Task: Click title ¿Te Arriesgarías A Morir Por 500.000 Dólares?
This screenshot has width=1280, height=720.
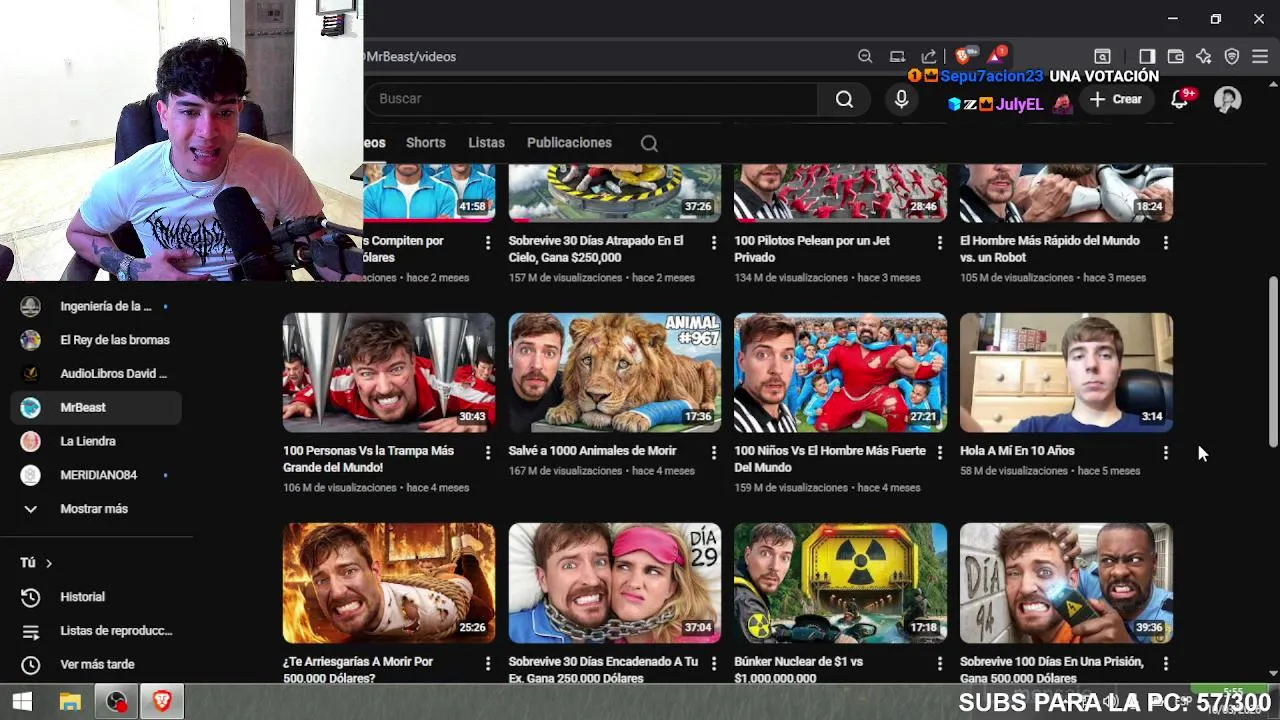Action: [x=358, y=670]
